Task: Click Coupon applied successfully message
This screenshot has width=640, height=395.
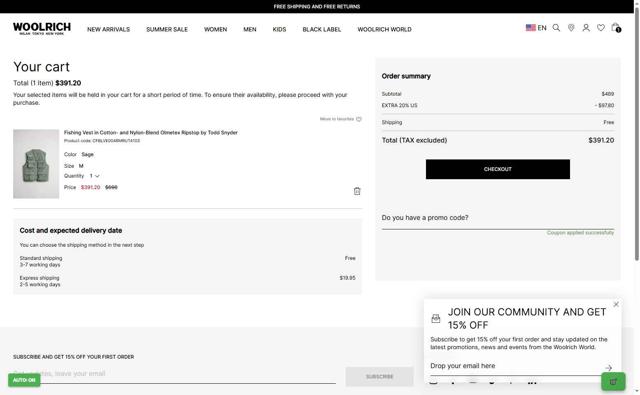Action: point(580,233)
